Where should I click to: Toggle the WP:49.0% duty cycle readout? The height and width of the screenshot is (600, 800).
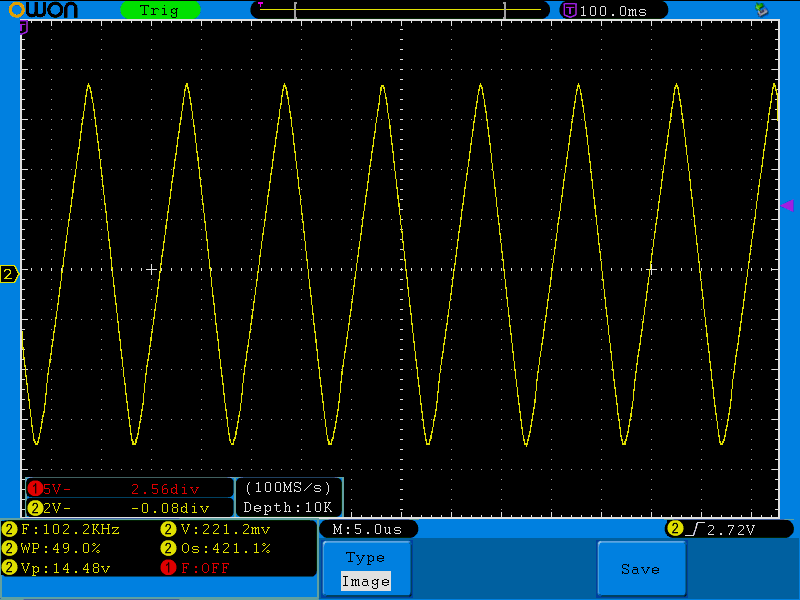pos(60,549)
